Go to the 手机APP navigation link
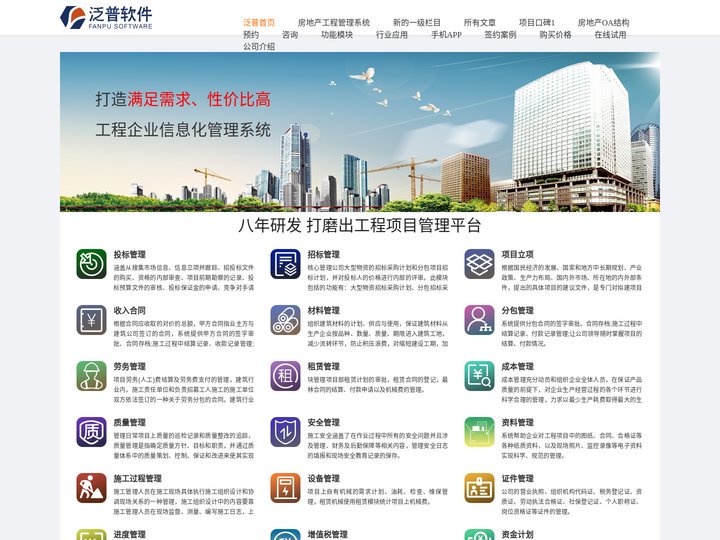Screen dimensions: 720x540 pyautogui.click(x=446, y=34)
